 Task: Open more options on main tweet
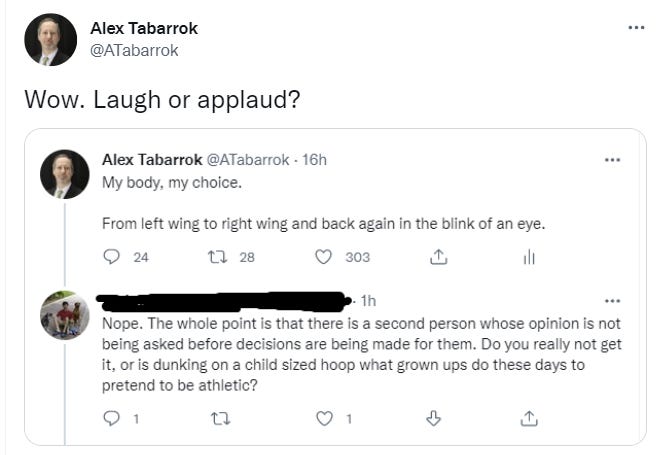pyautogui.click(x=635, y=27)
